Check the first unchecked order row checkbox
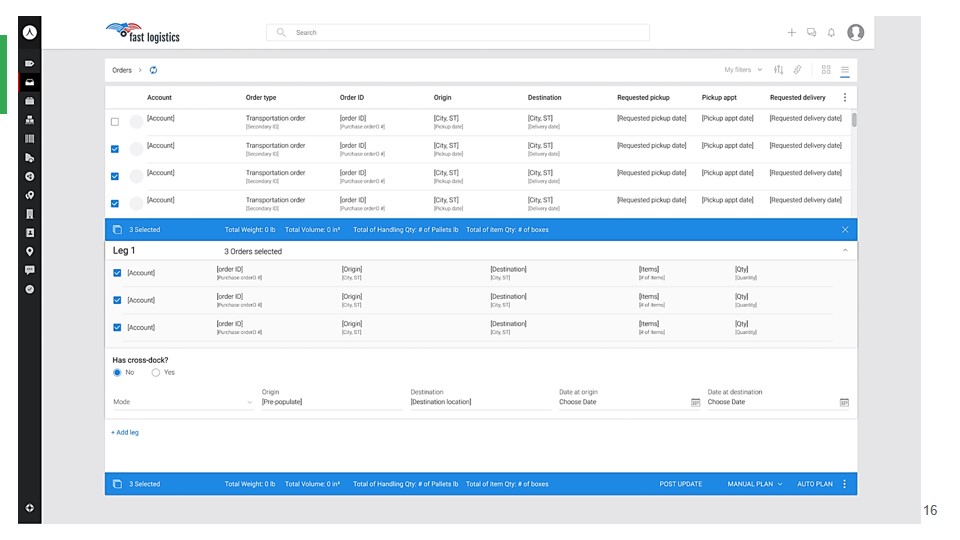Image resolution: width=960 pixels, height=540 pixels. 115,122
